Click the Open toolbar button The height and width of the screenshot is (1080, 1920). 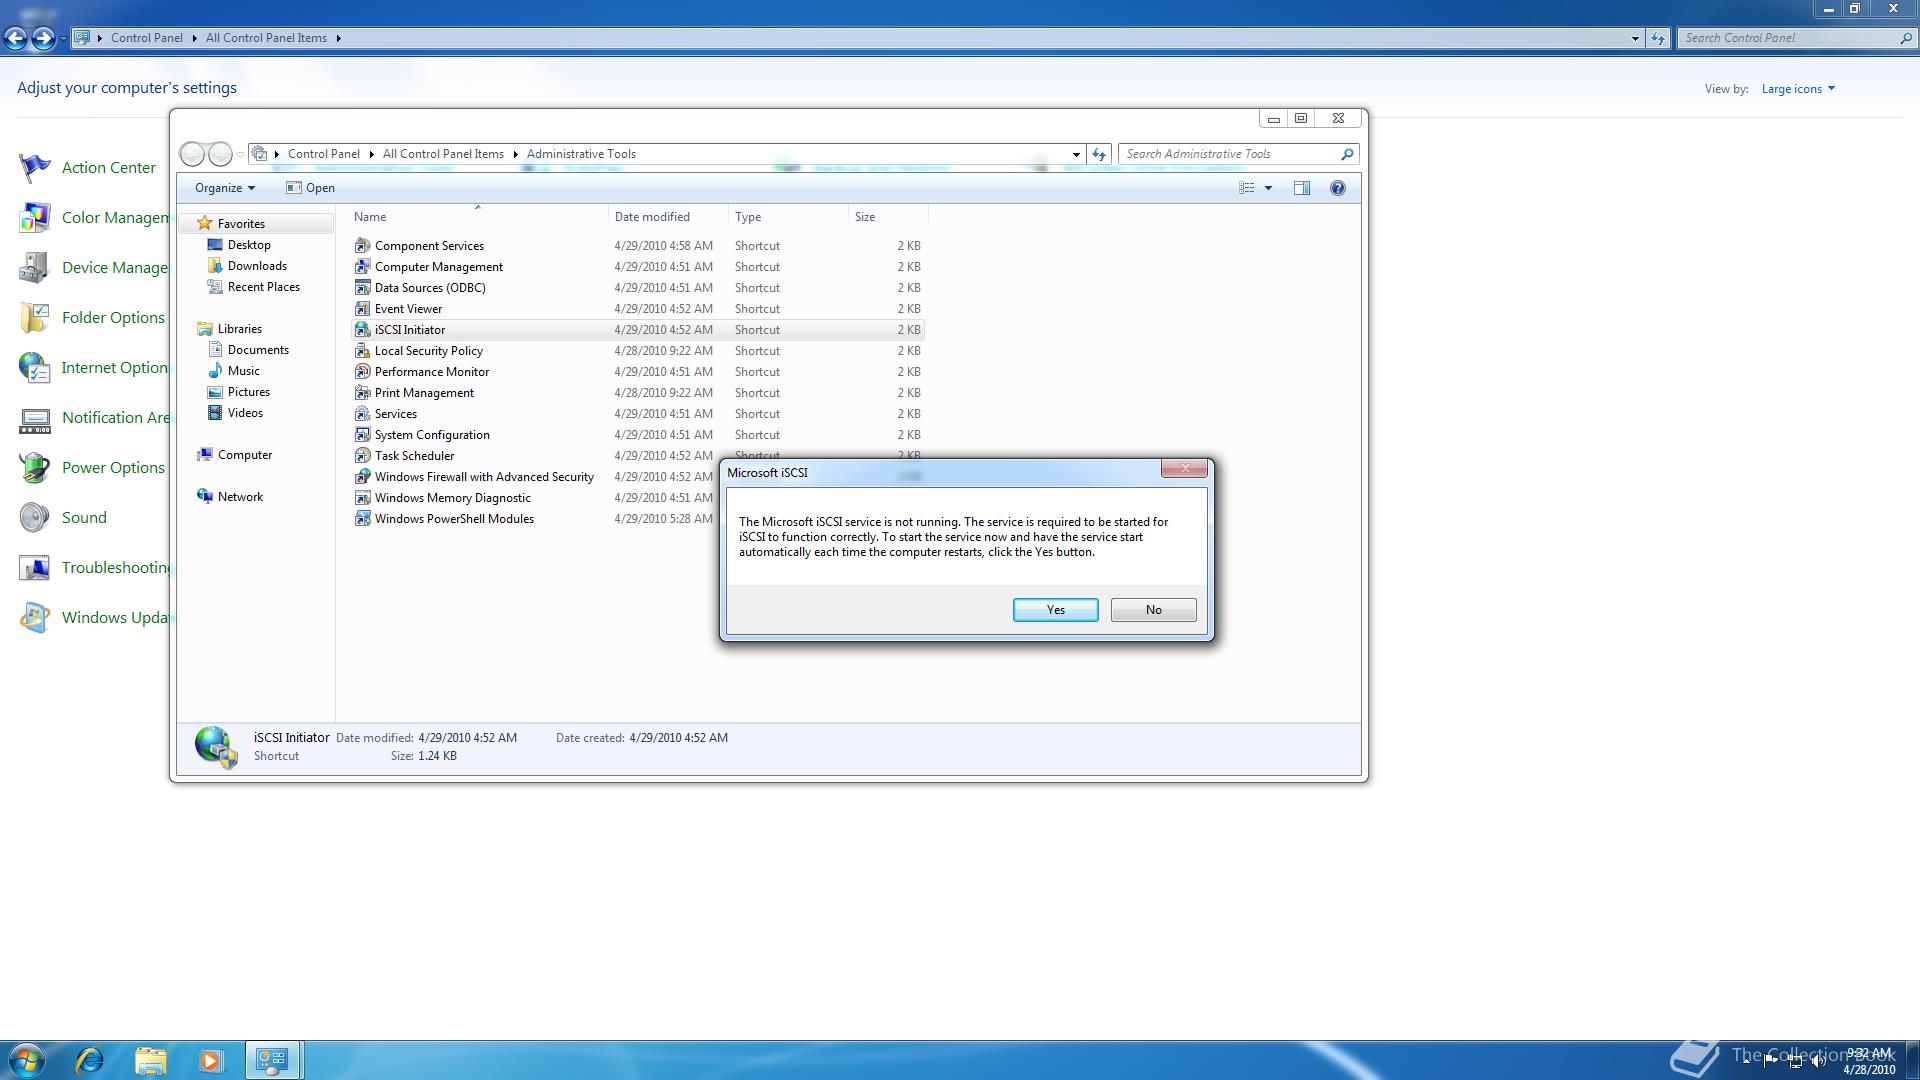click(310, 188)
